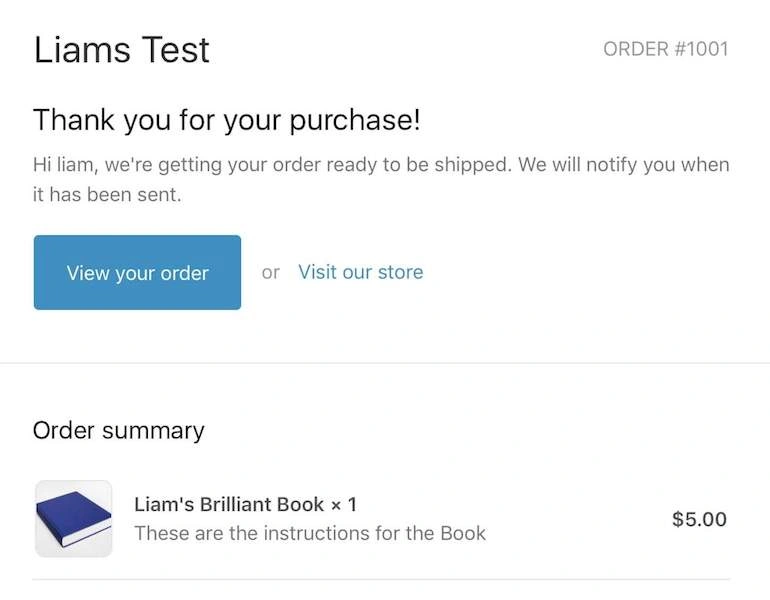Click the "Thank you for your purchase!" heading

click(x=227, y=120)
